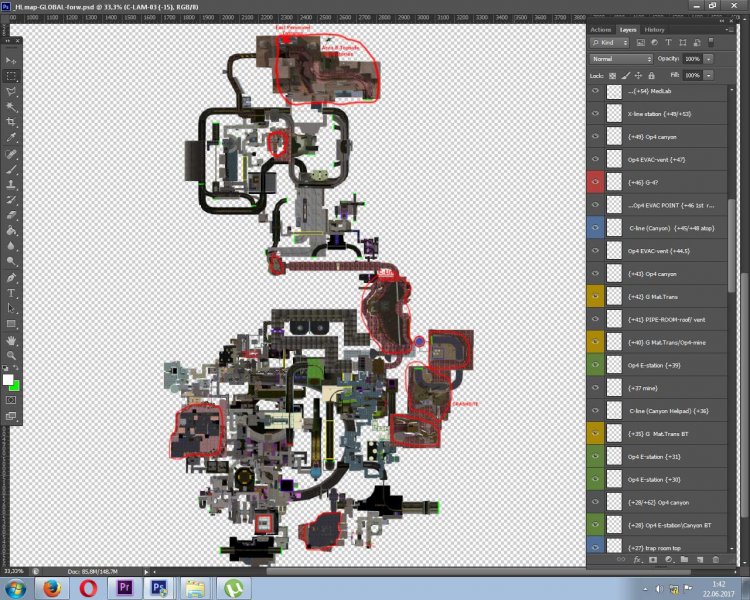
Task: Select the Path Selection tool
Action: coord(11,308)
